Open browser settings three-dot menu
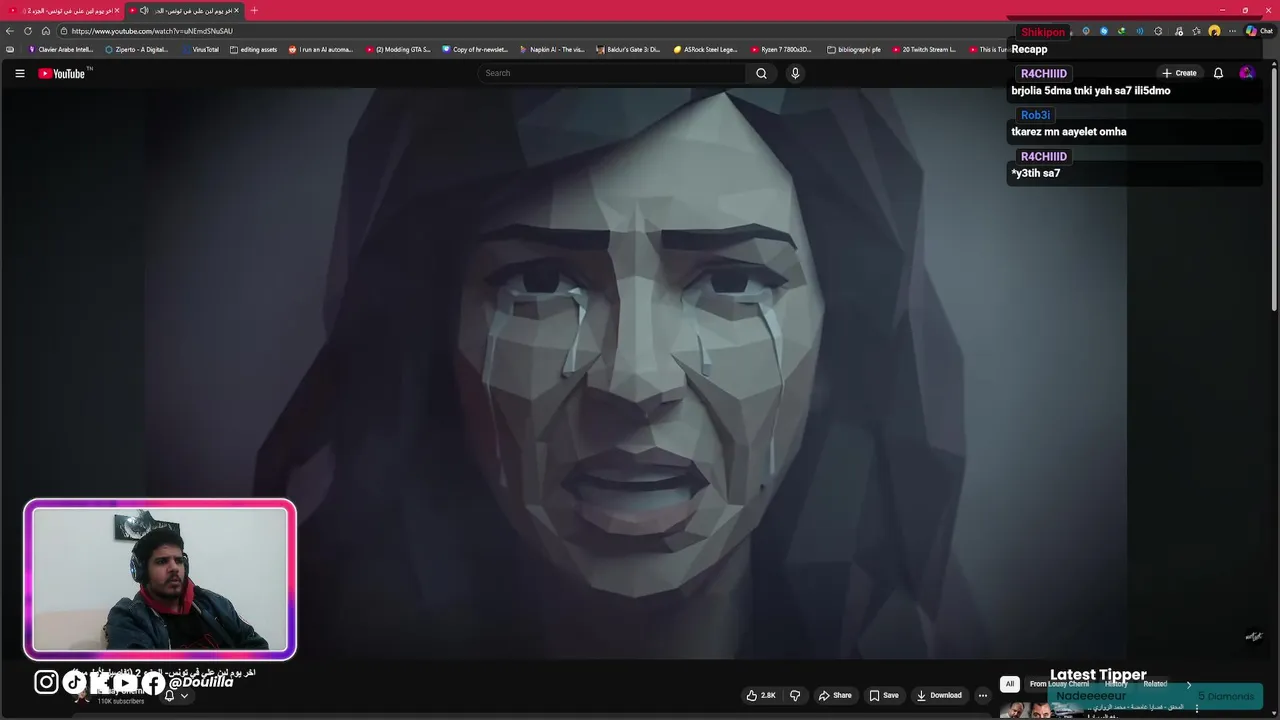The image size is (1280, 720). point(1232,31)
